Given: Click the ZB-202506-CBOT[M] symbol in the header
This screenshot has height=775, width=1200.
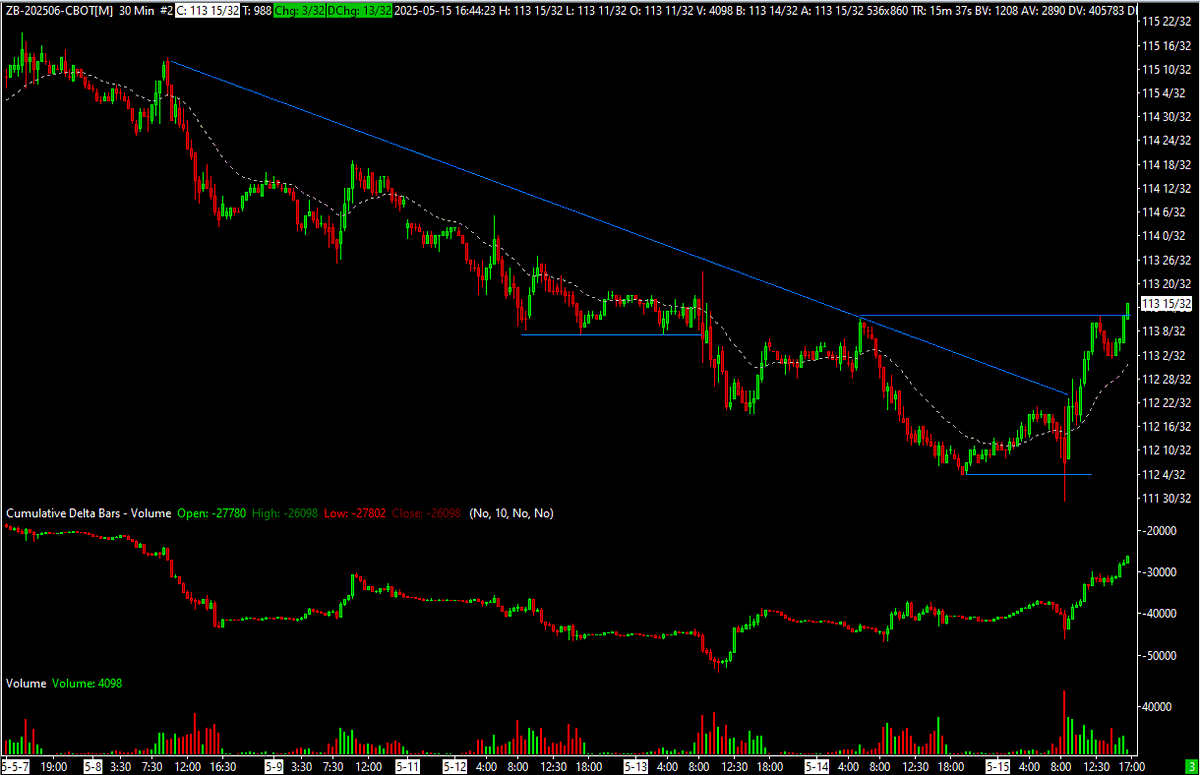Looking at the screenshot, I should click(59, 10).
